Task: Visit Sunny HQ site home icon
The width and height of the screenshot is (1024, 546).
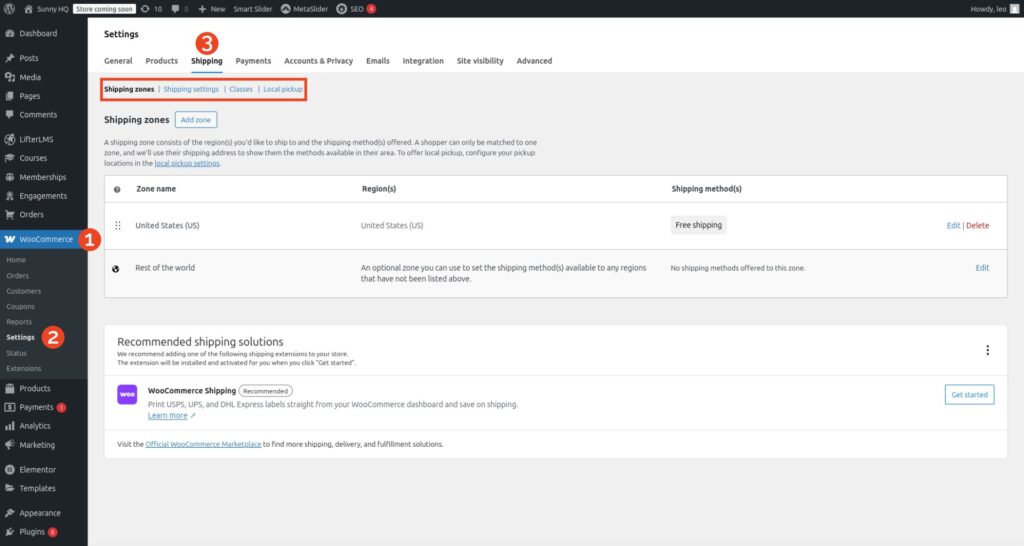Action: (x=28, y=9)
